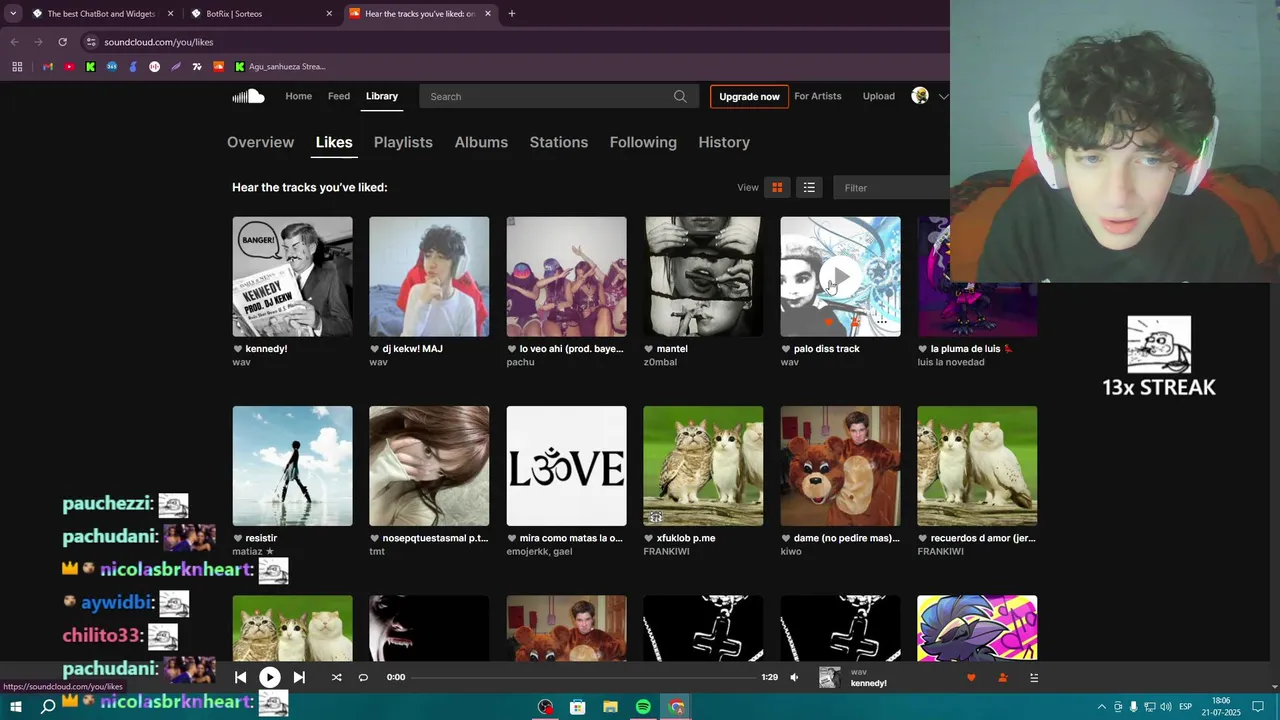Click the Filter input field
Viewport: 1280px width, 720px height.
tap(891, 188)
